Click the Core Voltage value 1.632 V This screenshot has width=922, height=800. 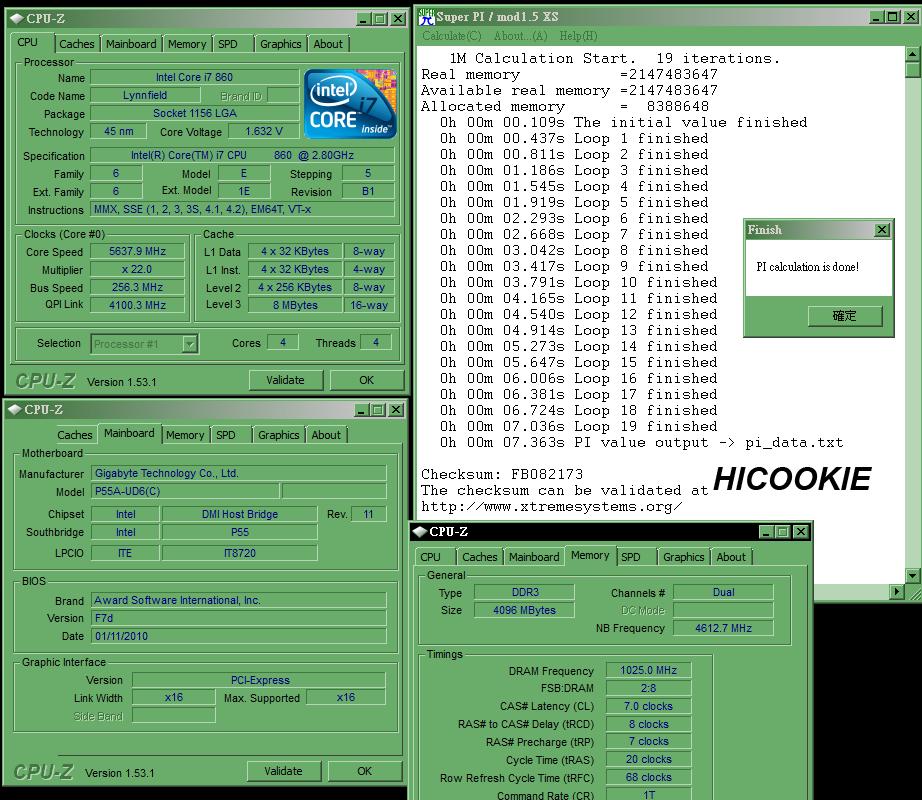click(263, 131)
